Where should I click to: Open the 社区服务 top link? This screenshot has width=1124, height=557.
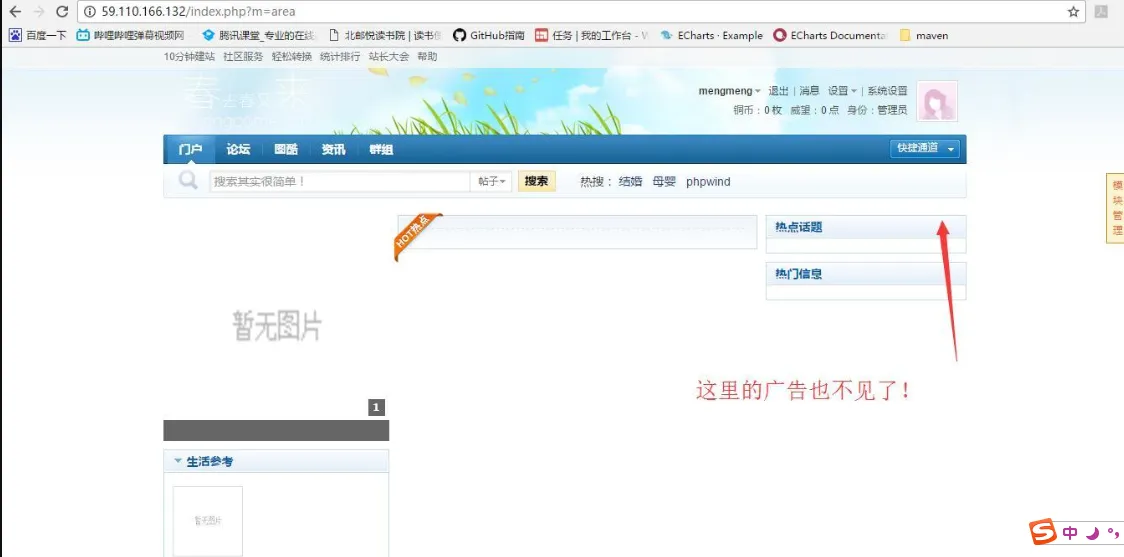coord(243,57)
